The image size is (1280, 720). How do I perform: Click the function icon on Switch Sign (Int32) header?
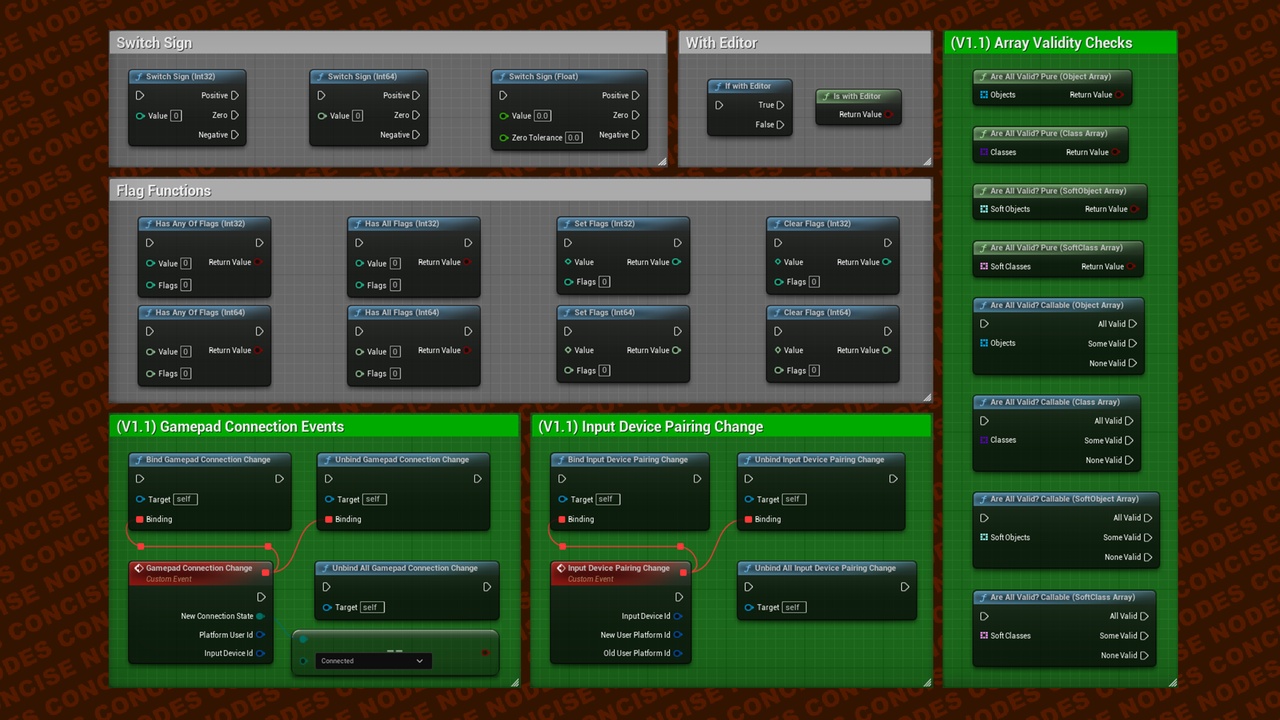pyautogui.click(x=139, y=77)
